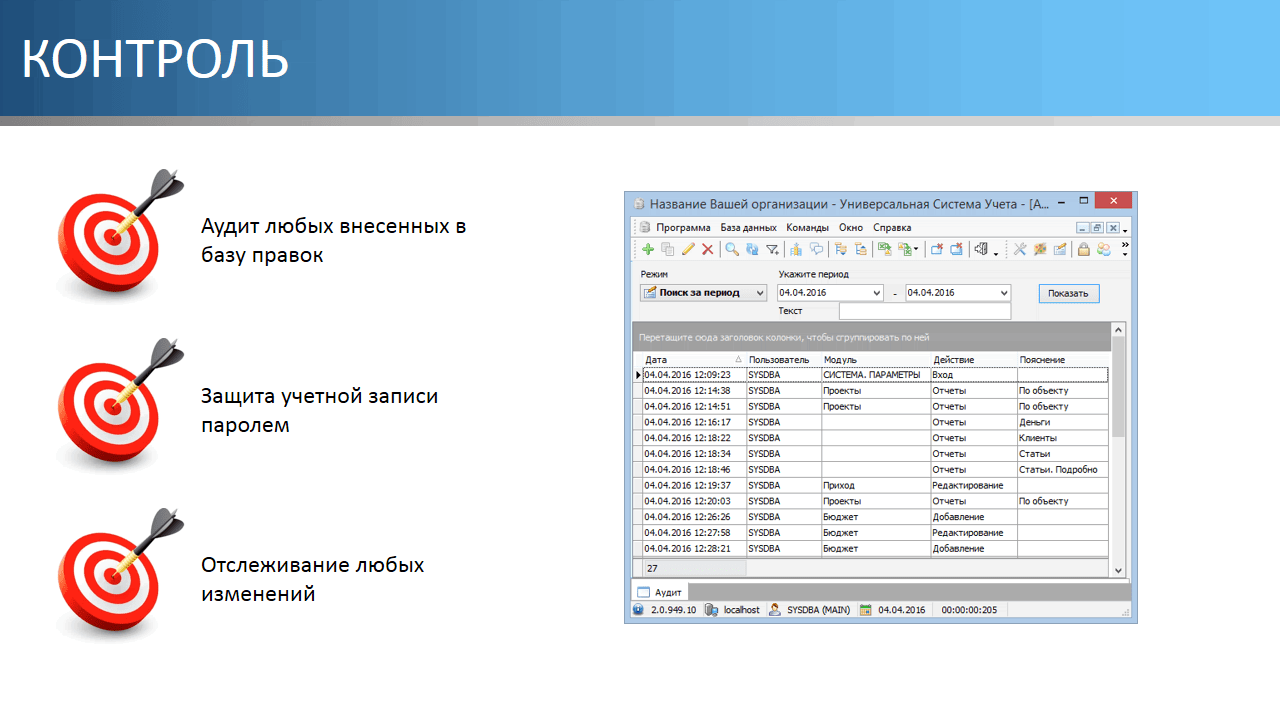The height and width of the screenshot is (720, 1280).
Task: Click the 'Вход' action cell
Action: [974, 375]
